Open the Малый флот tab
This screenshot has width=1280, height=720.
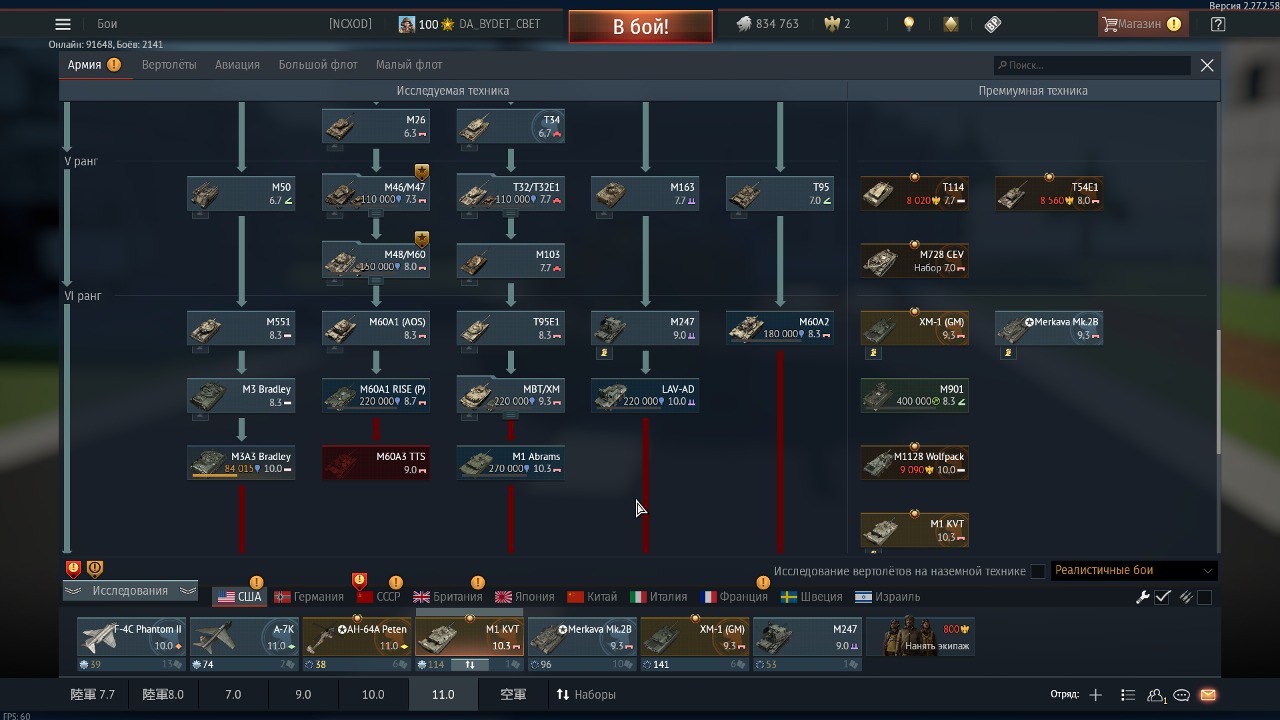(x=409, y=65)
